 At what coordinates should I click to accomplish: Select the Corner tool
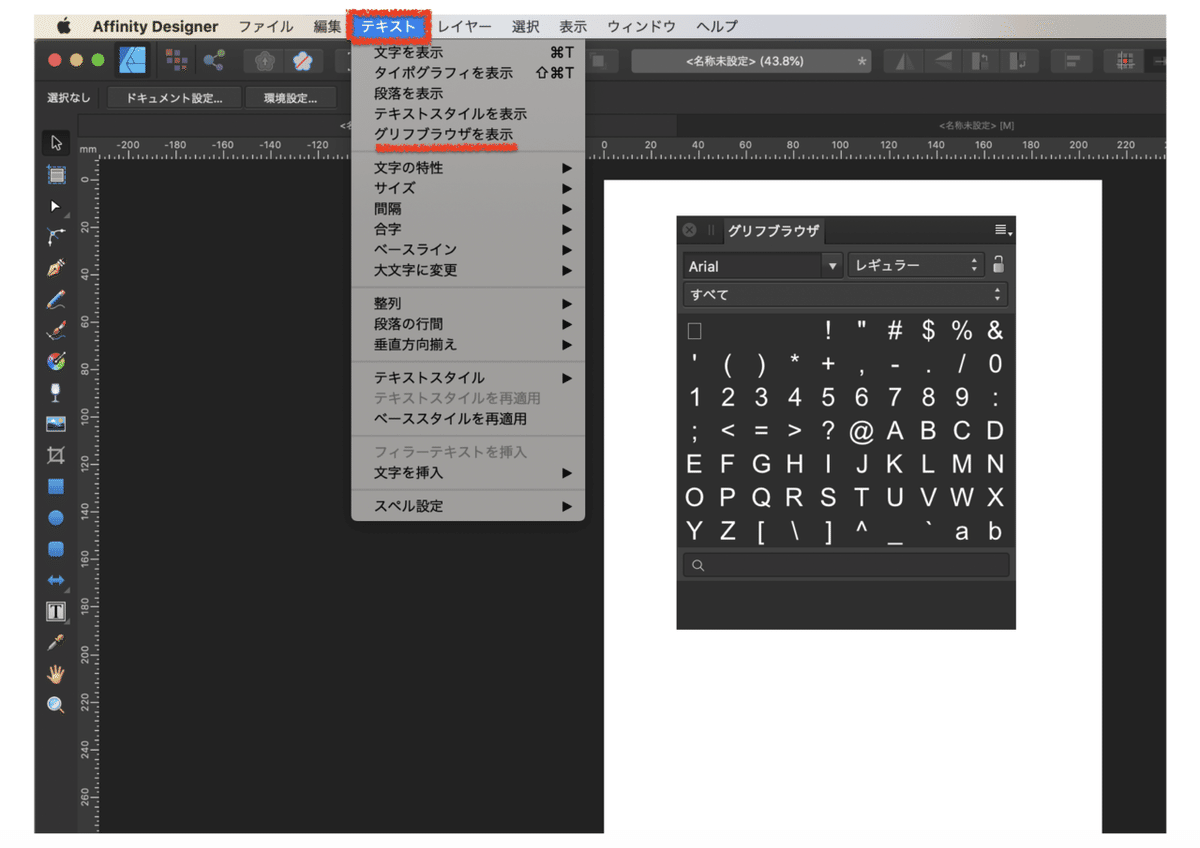pos(57,237)
